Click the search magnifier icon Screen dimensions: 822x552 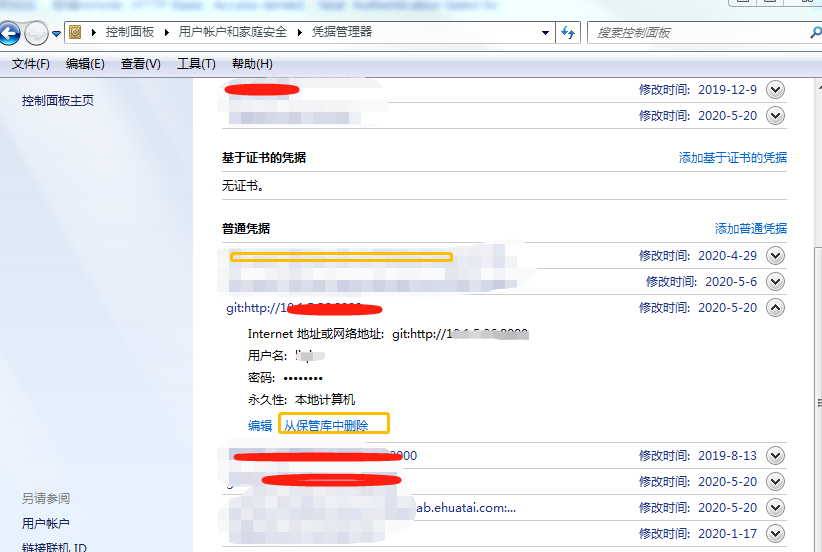click(x=816, y=33)
